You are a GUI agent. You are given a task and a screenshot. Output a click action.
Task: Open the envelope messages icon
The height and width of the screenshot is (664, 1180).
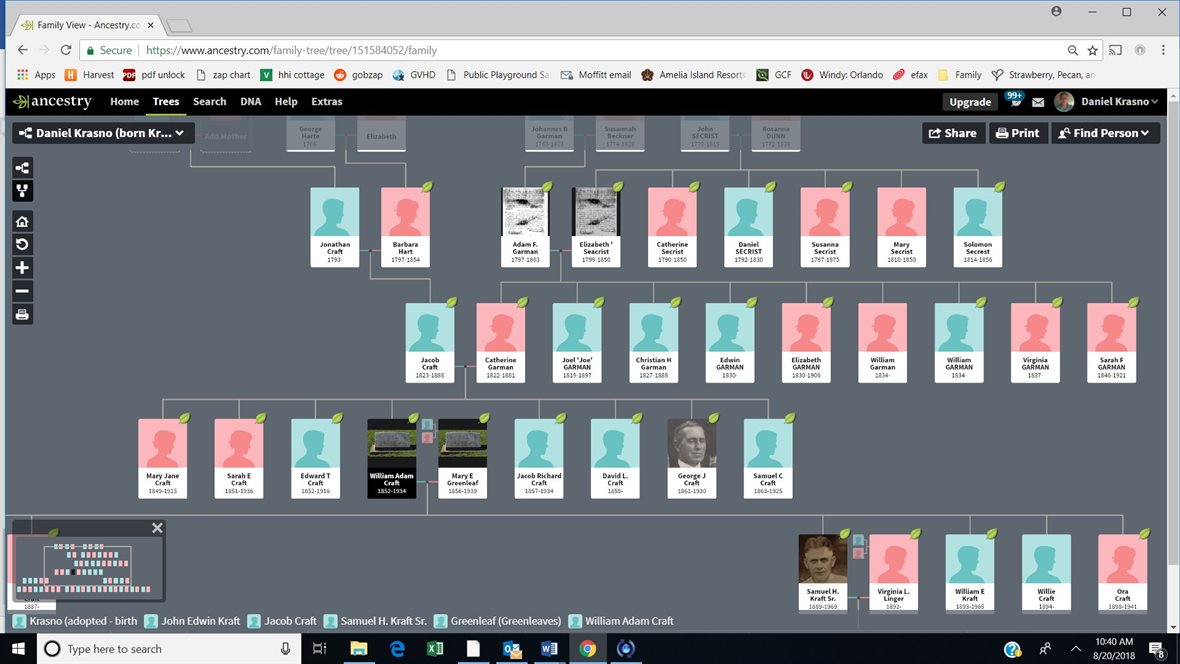(1038, 102)
